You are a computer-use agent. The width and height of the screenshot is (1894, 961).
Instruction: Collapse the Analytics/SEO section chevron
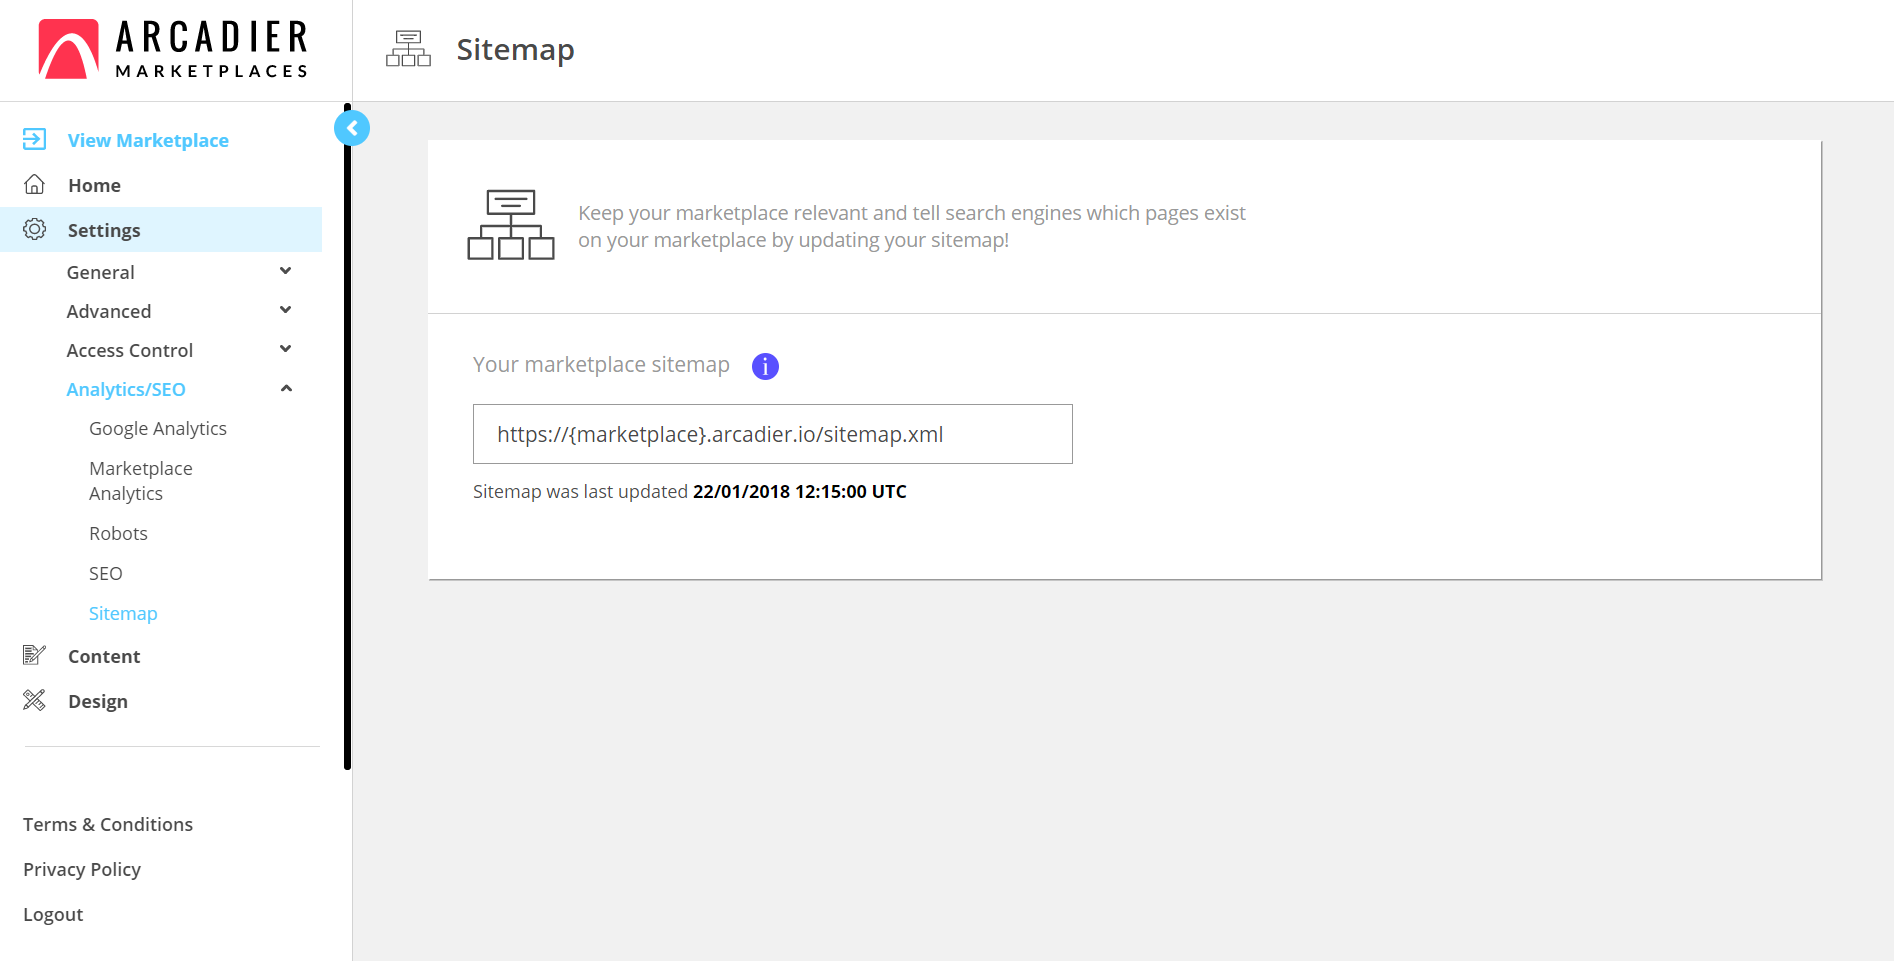286,388
